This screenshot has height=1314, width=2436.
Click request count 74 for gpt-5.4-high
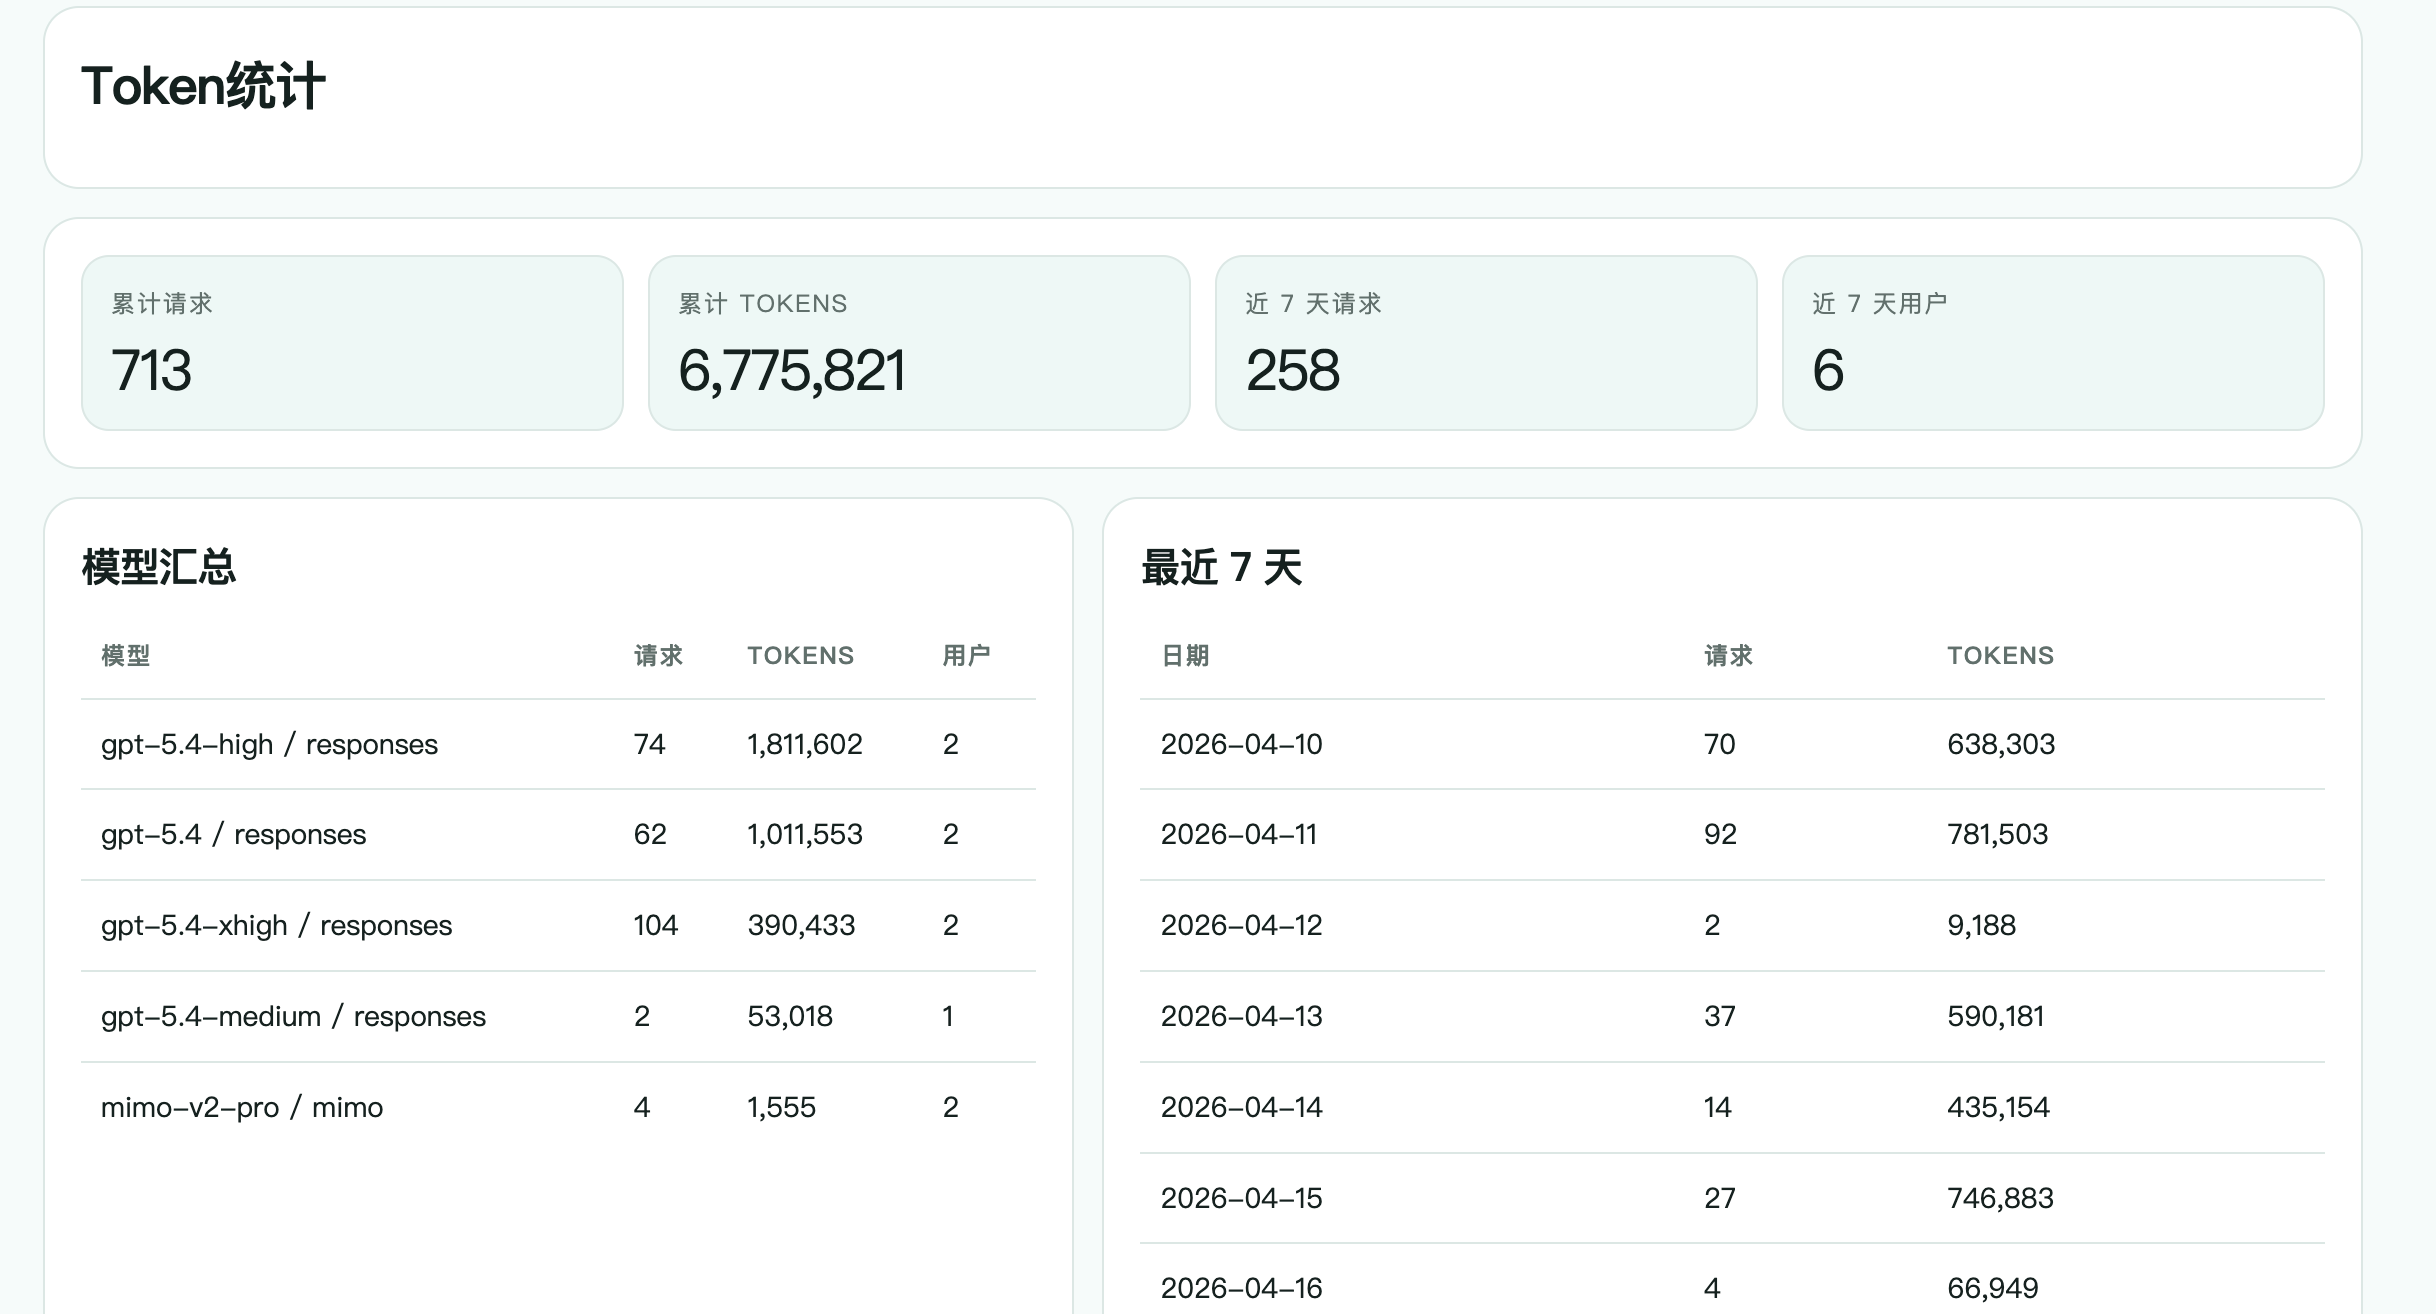[x=649, y=745]
